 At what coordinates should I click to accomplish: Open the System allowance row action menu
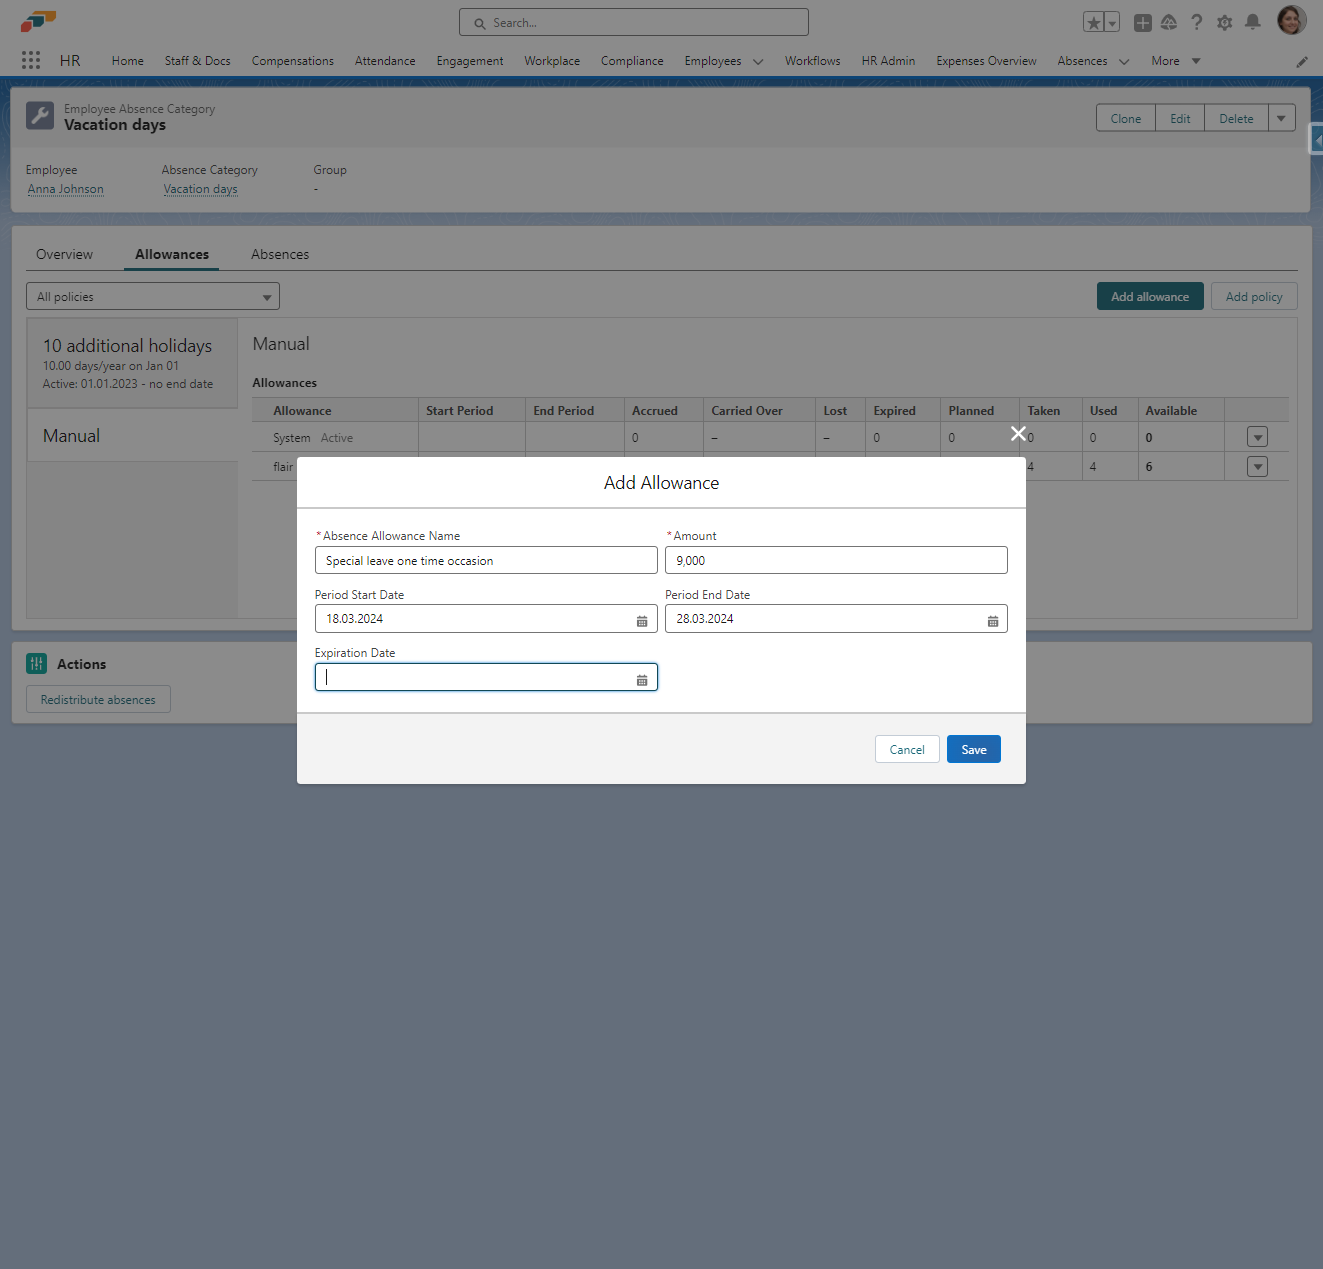(1257, 437)
